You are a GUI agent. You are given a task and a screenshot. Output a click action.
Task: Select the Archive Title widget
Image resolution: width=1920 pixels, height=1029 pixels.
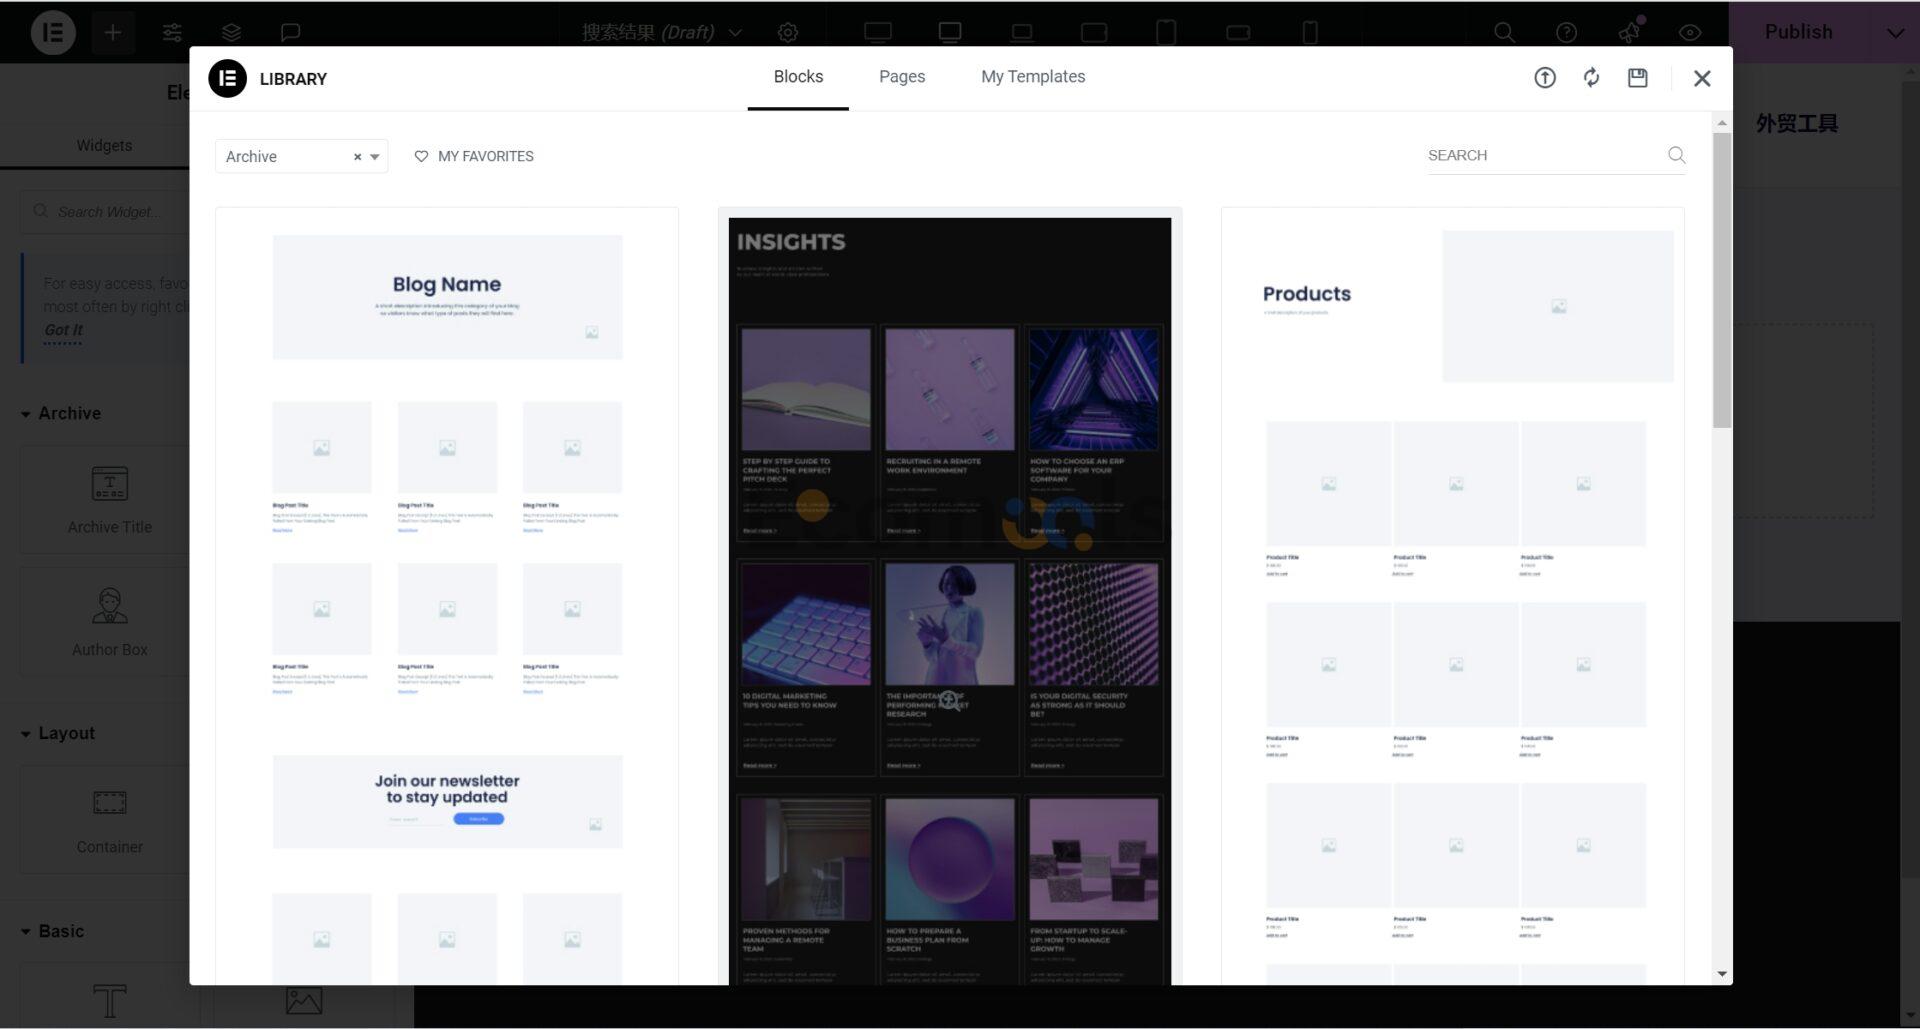[109, 500]
